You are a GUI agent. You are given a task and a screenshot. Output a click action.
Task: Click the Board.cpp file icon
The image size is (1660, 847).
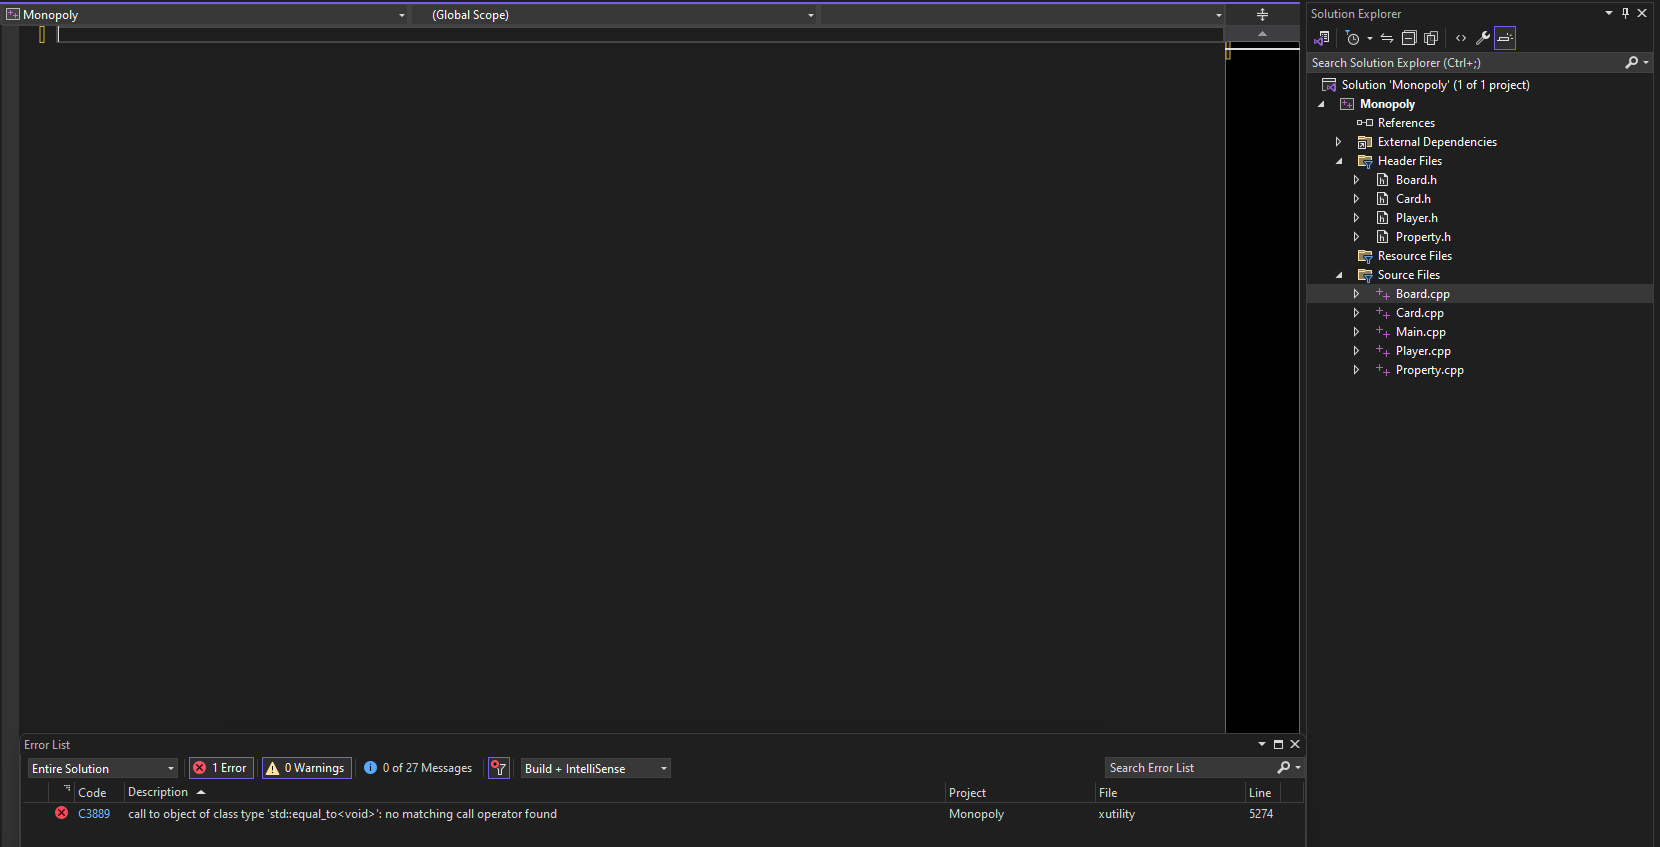[x=1383, y=294]
